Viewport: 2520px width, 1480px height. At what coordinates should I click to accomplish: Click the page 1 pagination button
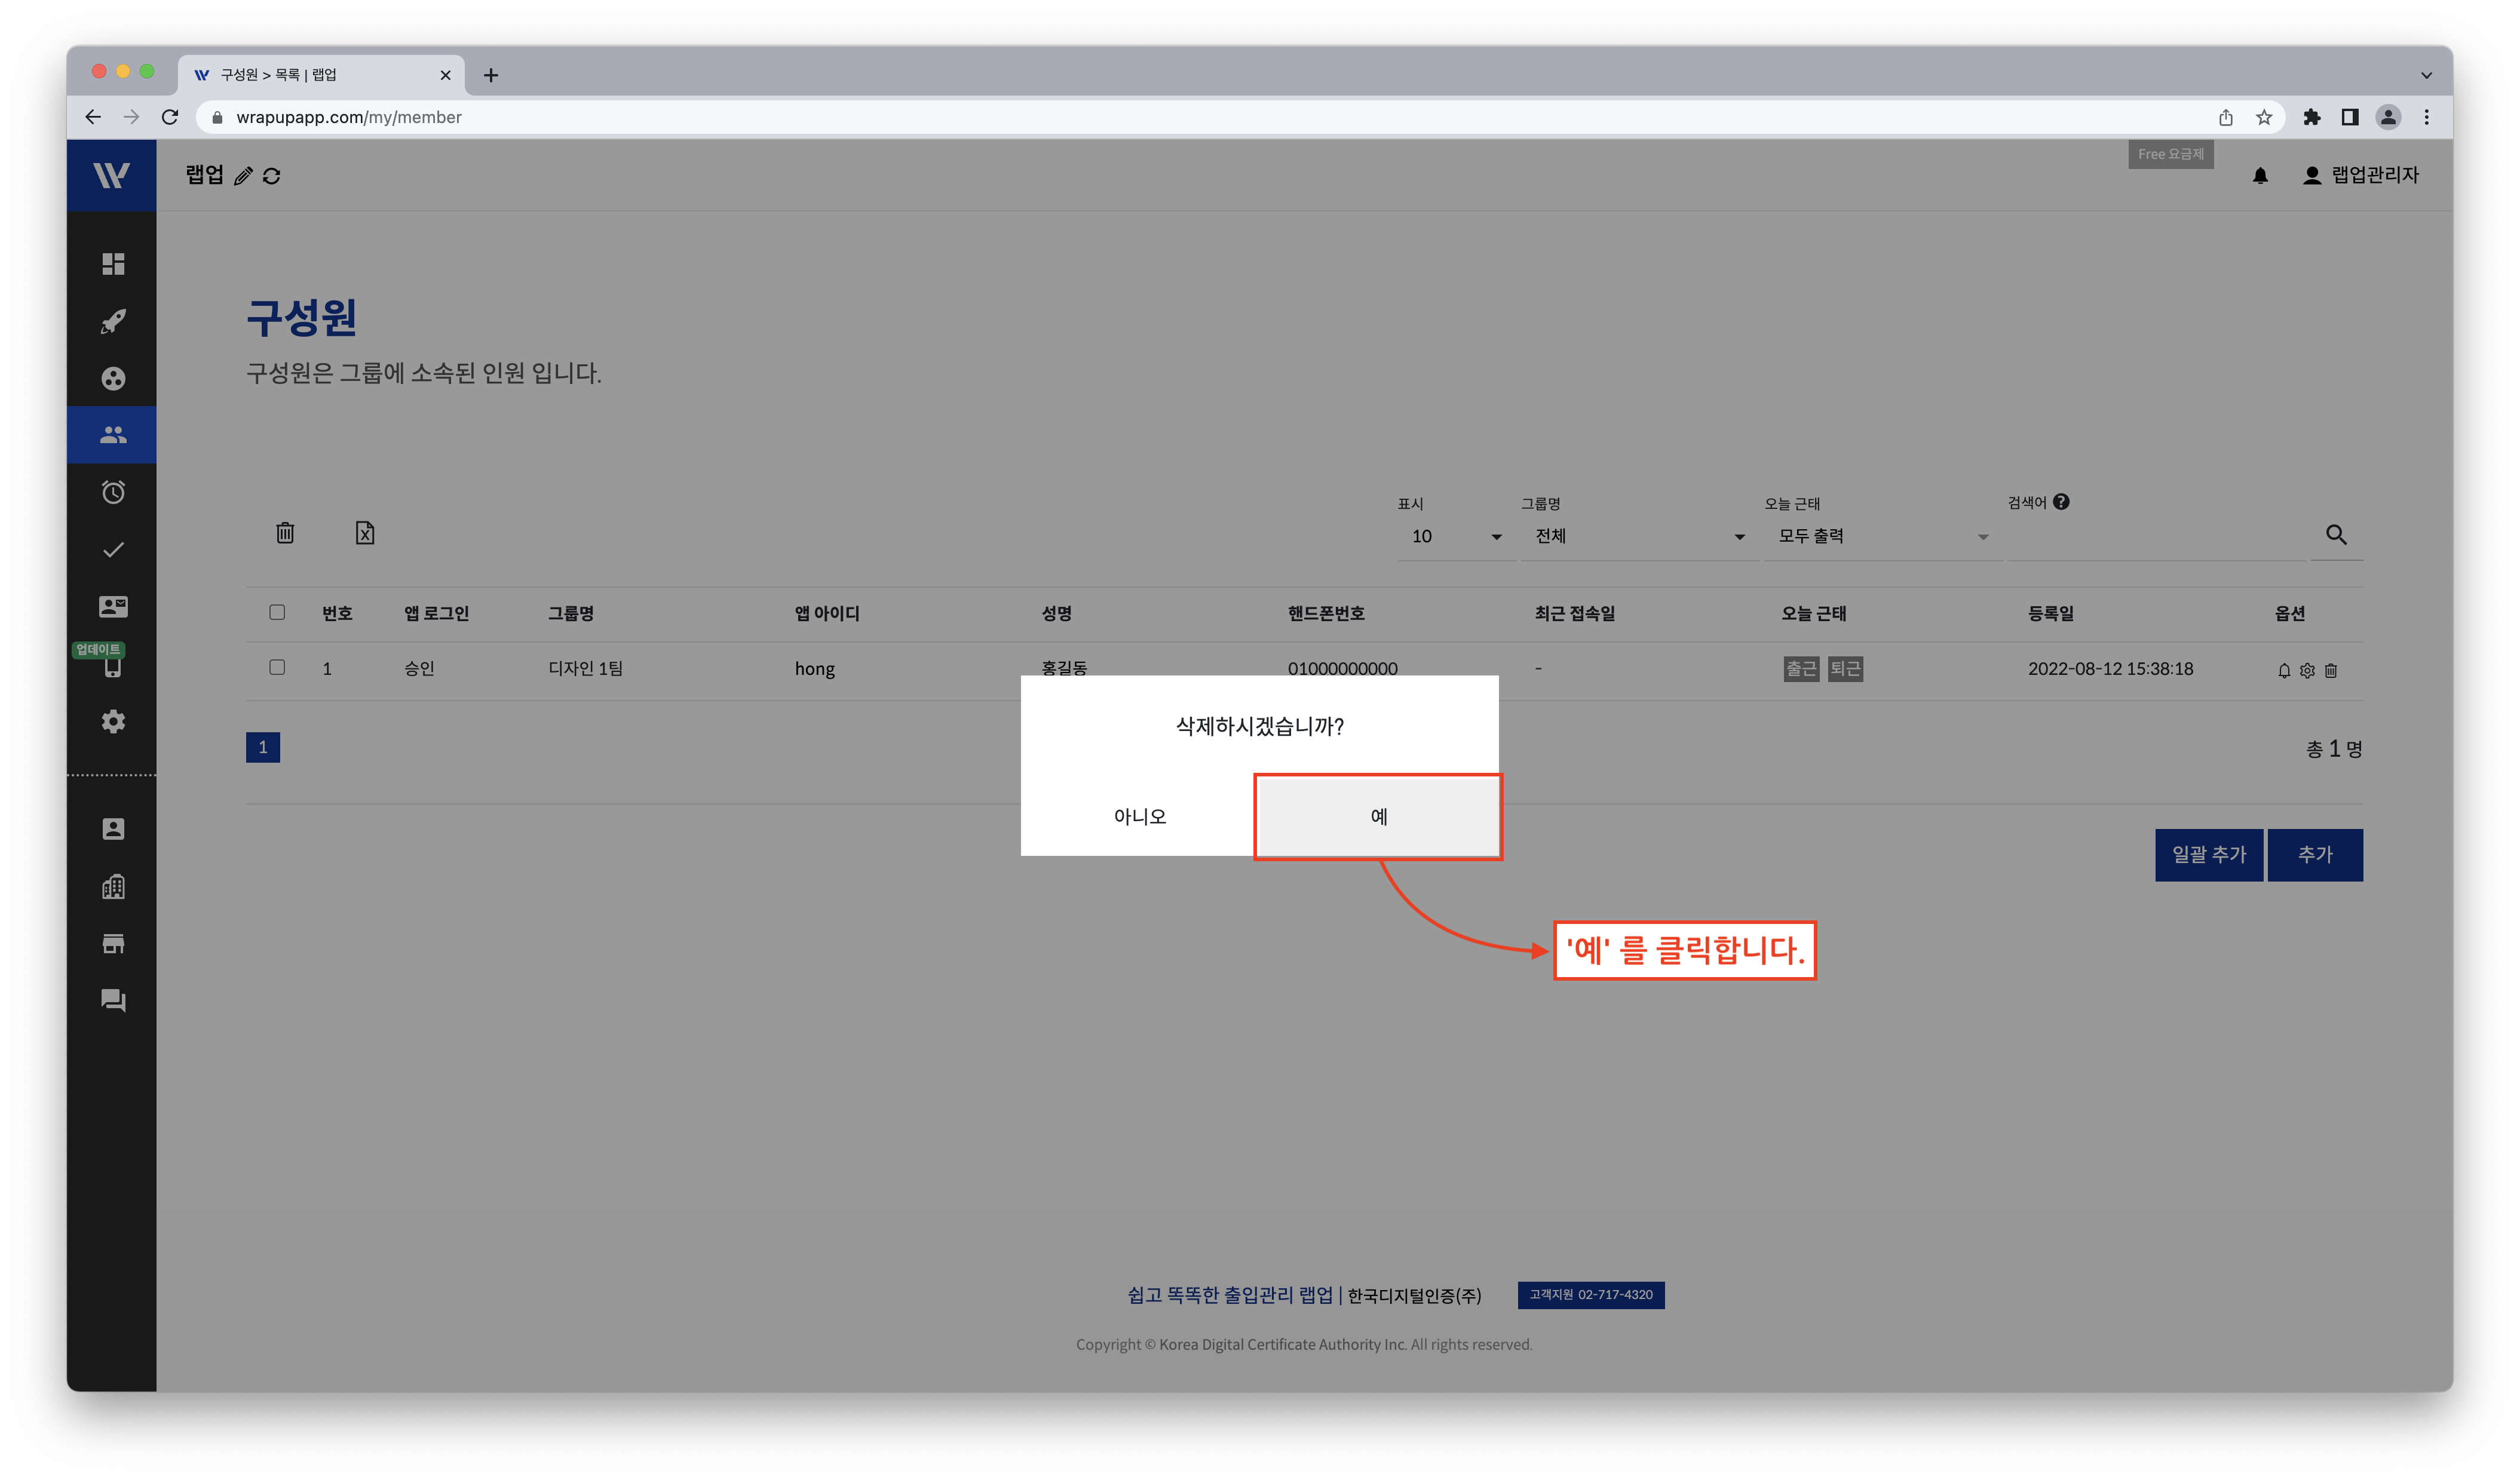tap(263, 747)
